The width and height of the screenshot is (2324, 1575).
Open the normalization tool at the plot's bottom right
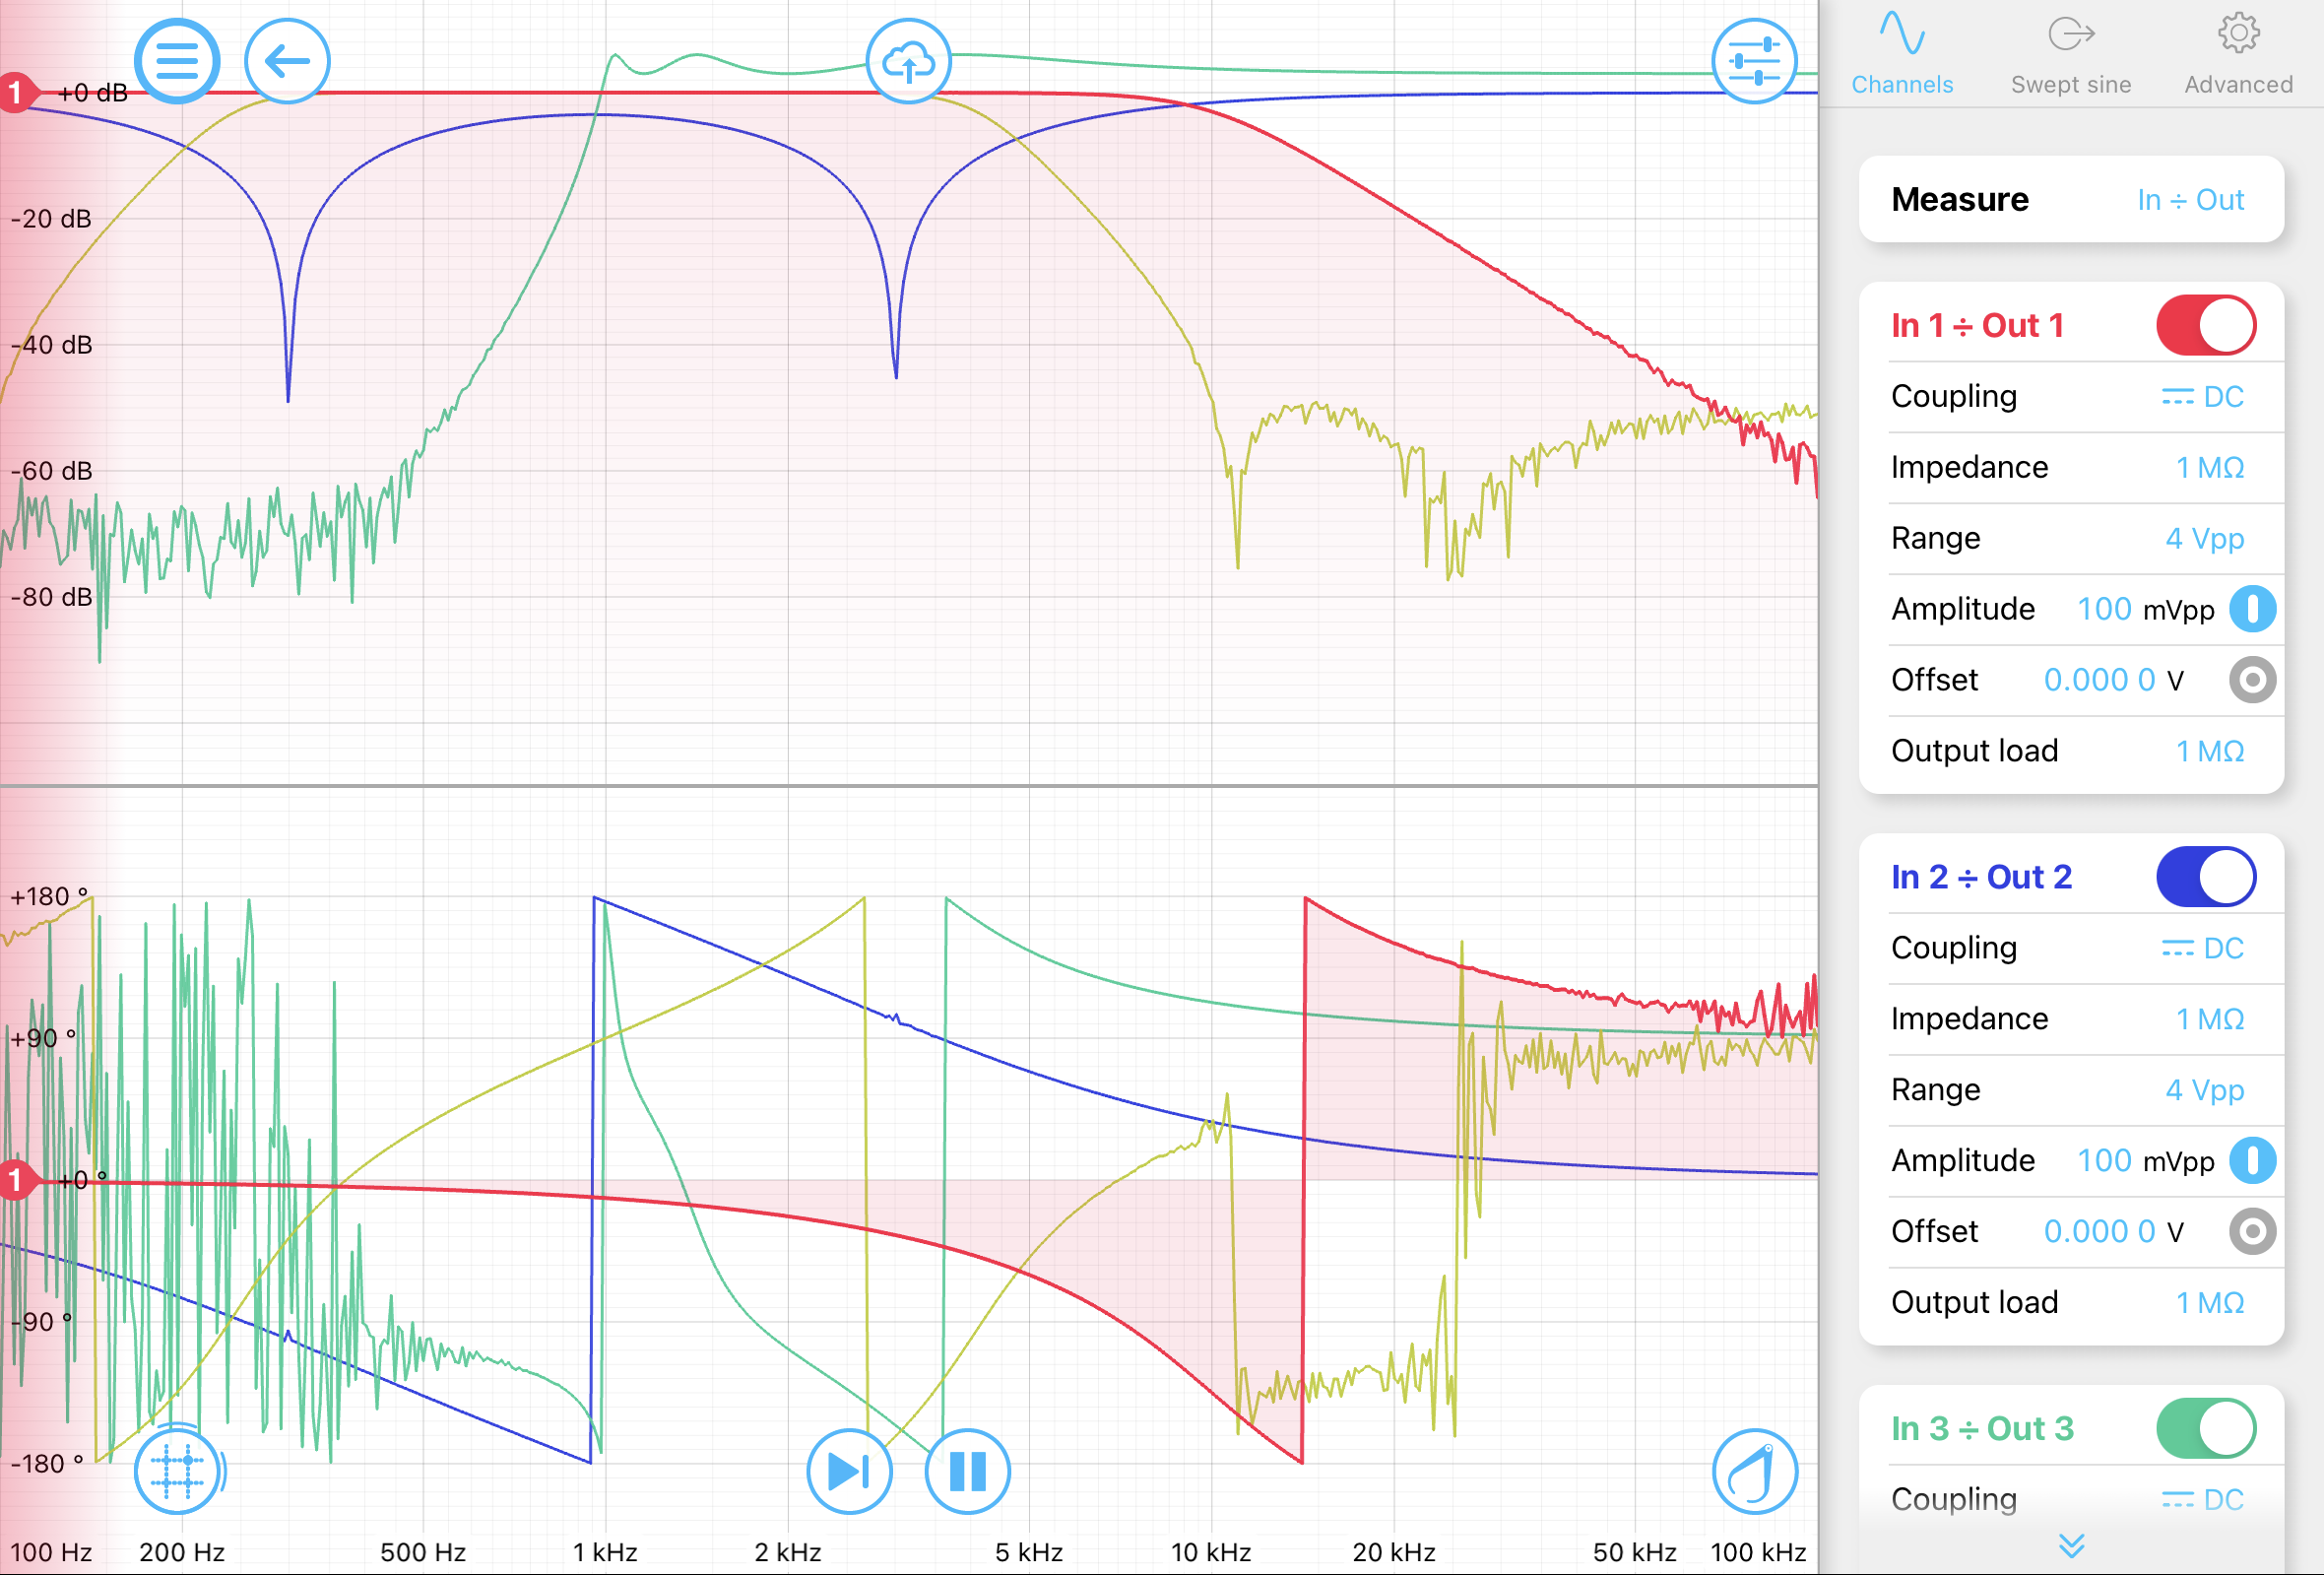(x=1754, y=1471)
